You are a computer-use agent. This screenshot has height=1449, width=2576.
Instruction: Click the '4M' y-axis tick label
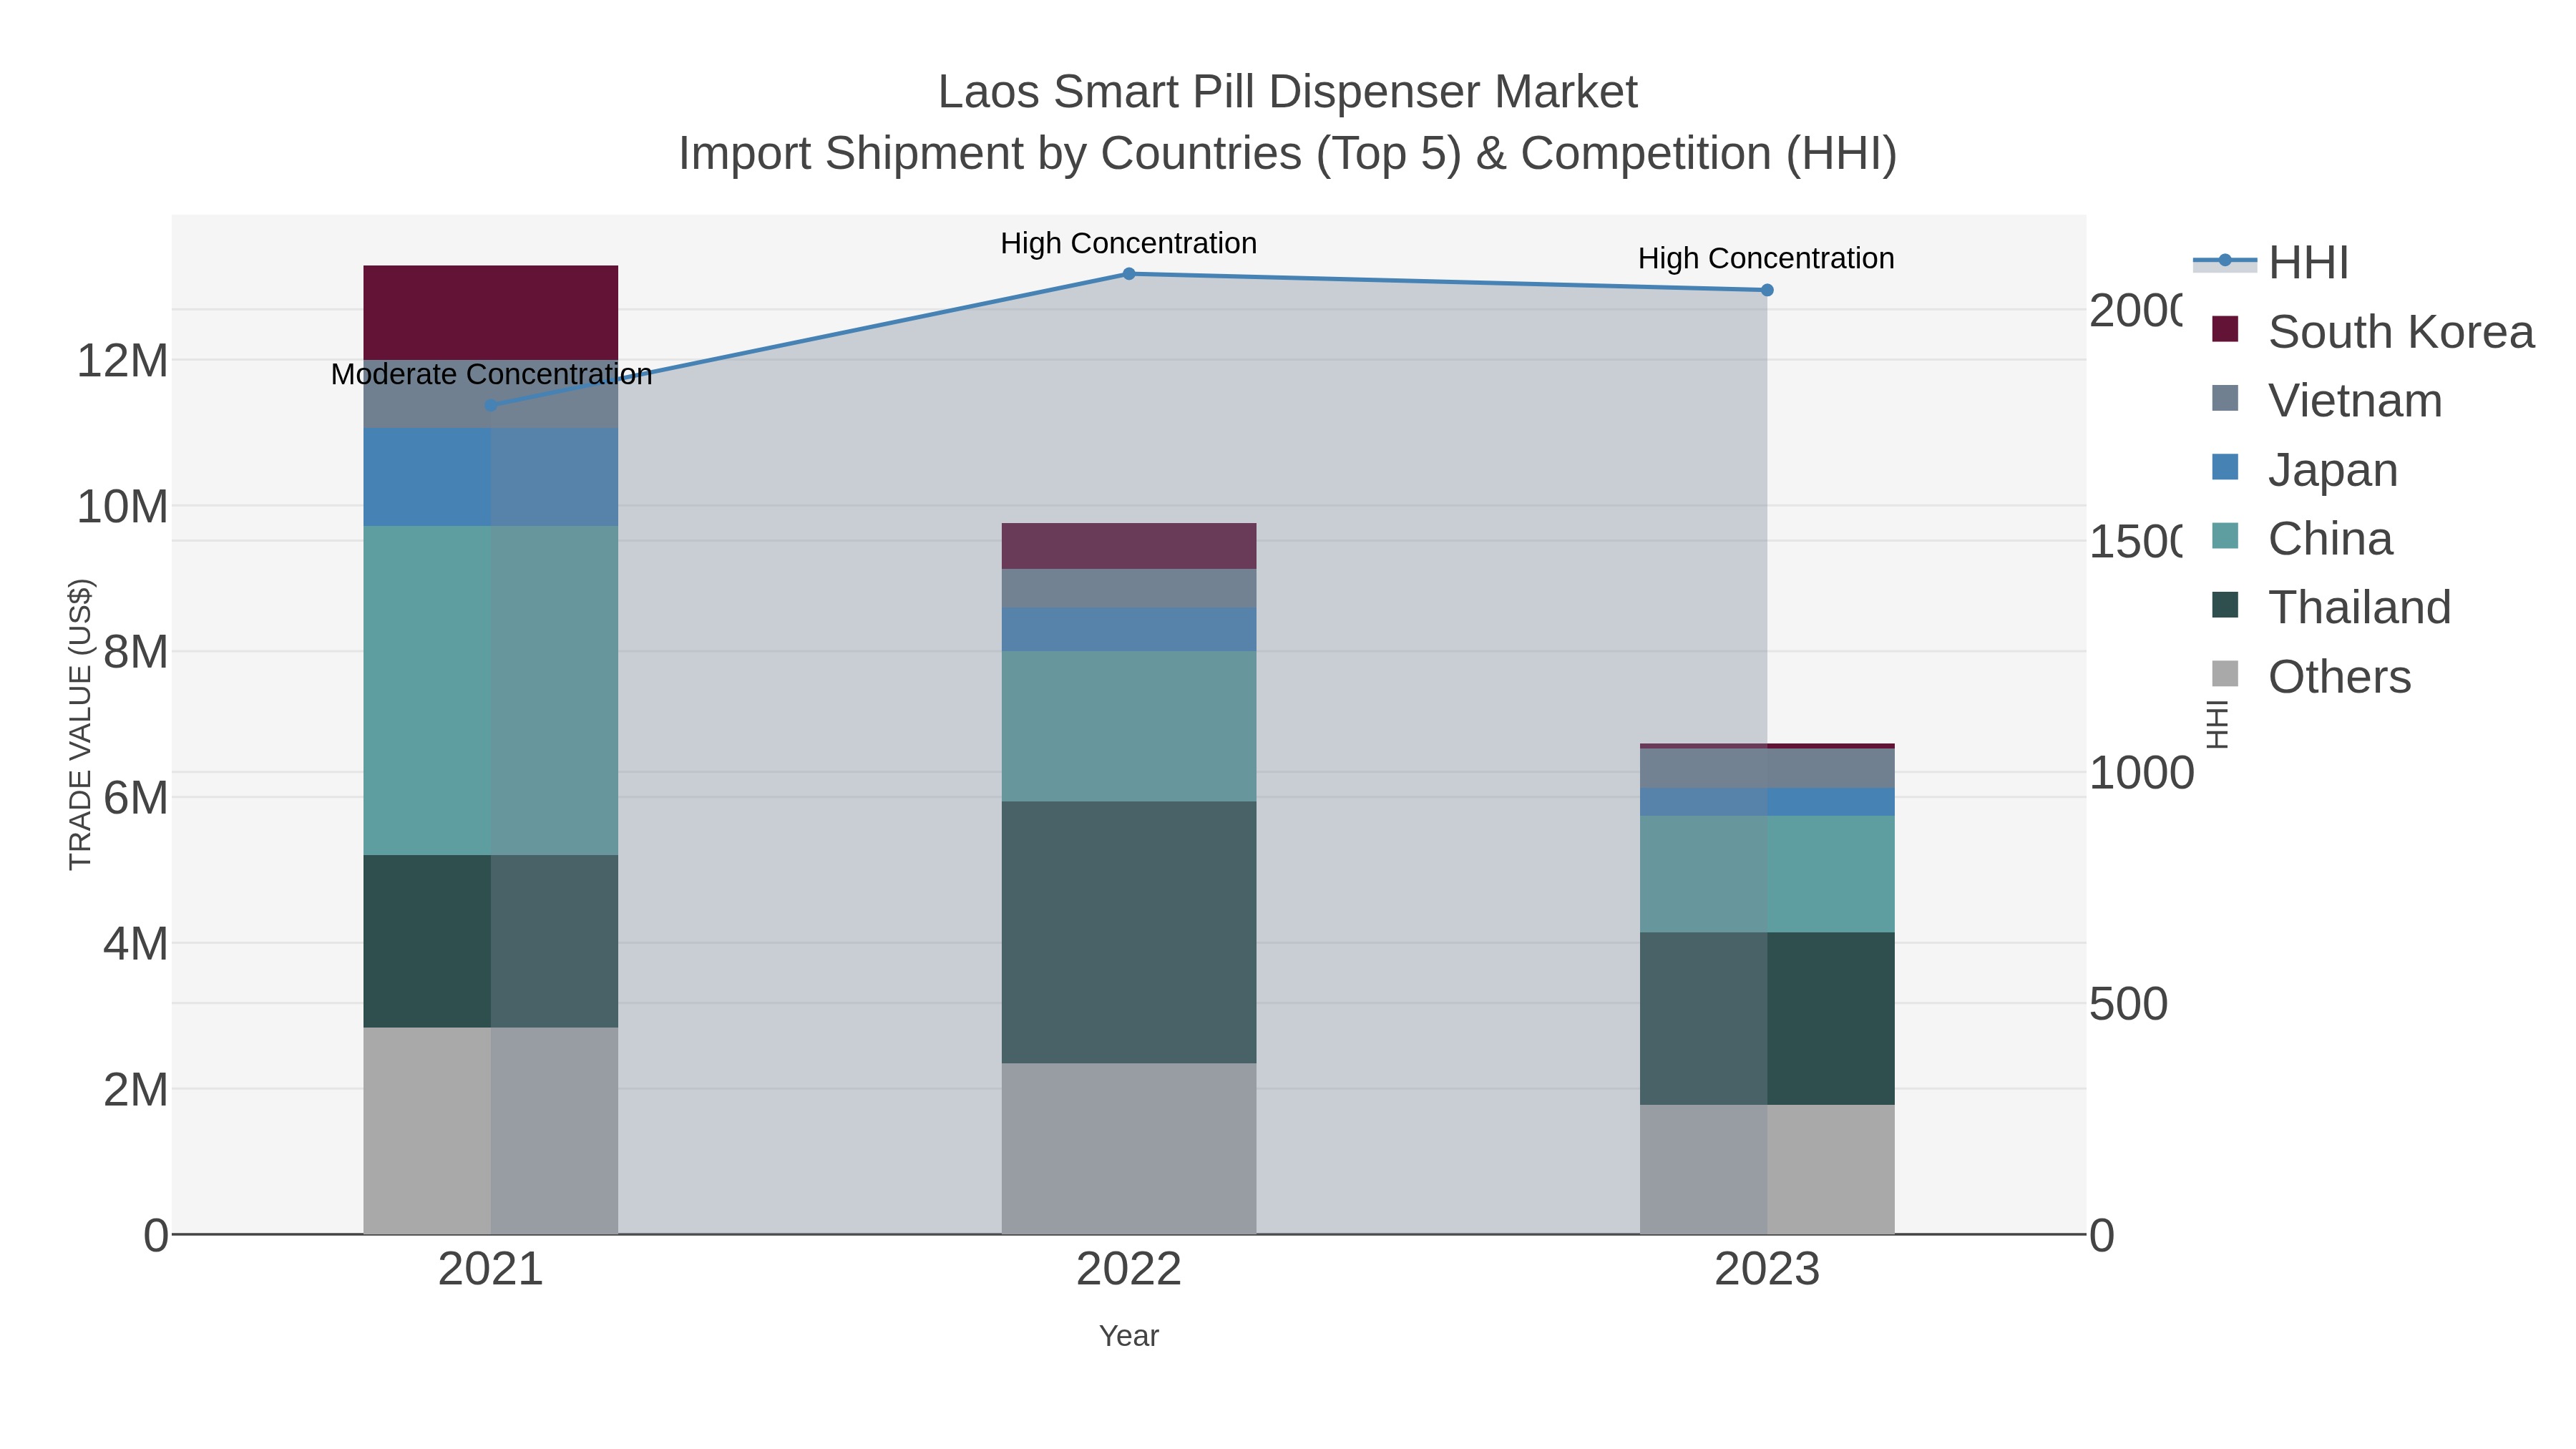click(x=135, y=944)
